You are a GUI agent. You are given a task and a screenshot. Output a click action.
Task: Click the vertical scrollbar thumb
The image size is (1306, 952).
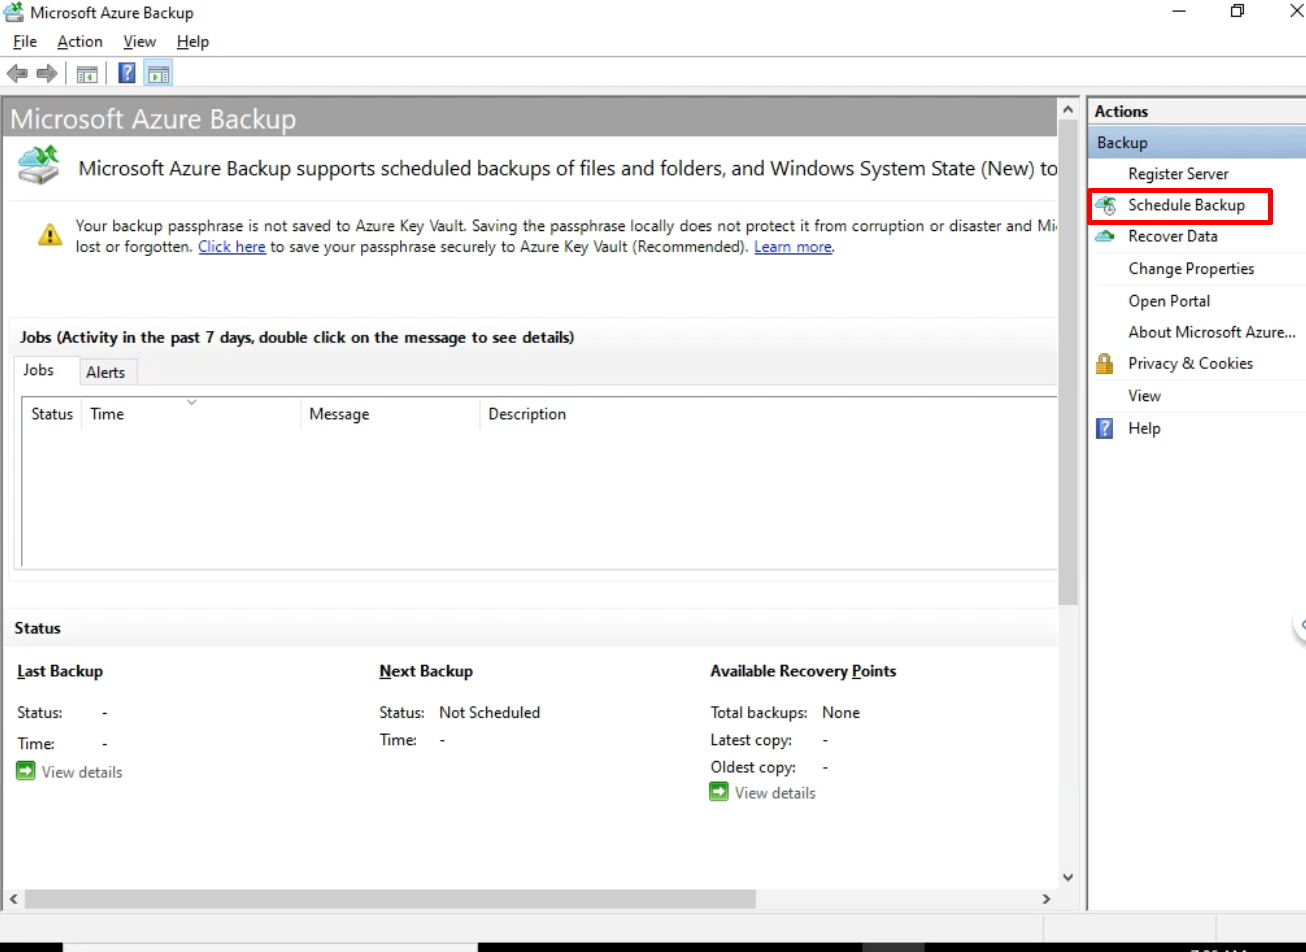click(1067, 362)
